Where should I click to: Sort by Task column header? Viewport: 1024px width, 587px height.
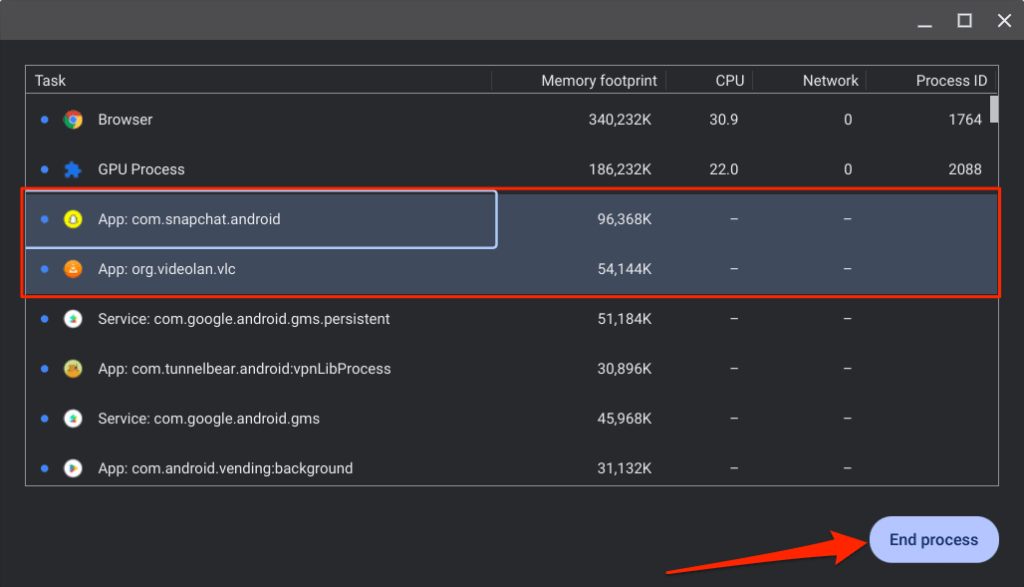(x=50, y=81)
